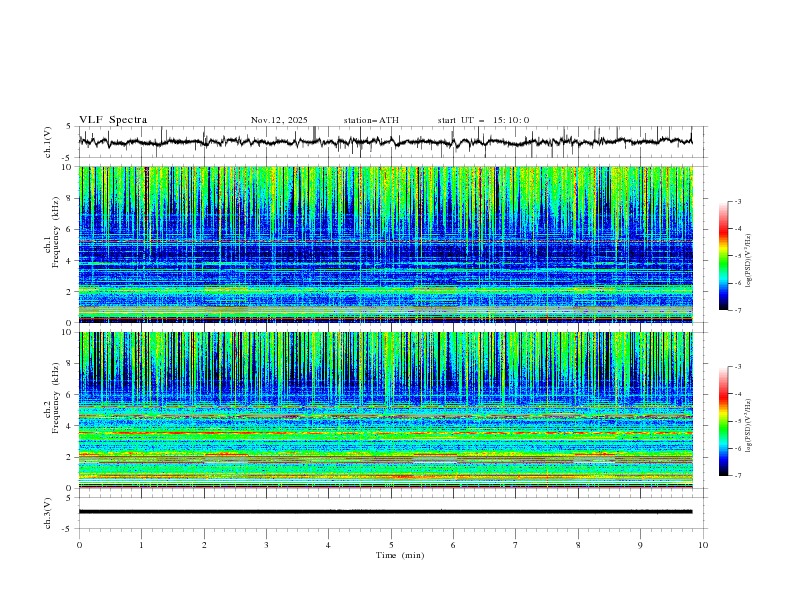Click the time axis tick label "6"
Screen dimensions: 792x612
pyautogui.click(x=453, y=545)
